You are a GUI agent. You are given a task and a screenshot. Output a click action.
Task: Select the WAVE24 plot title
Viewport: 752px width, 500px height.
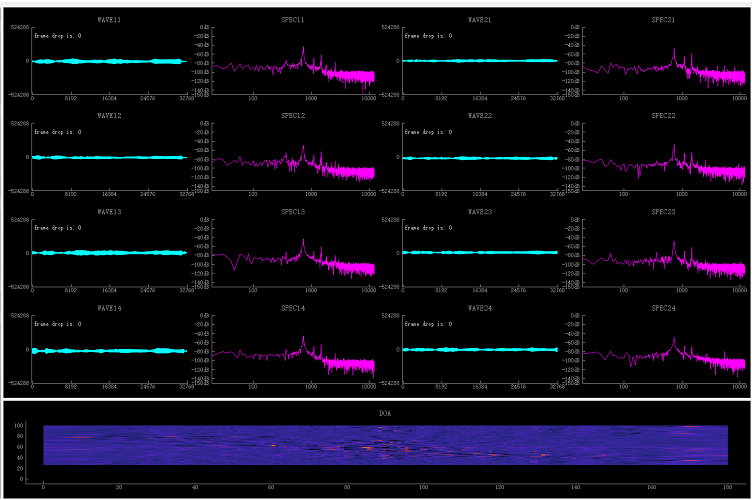[481, 307]
